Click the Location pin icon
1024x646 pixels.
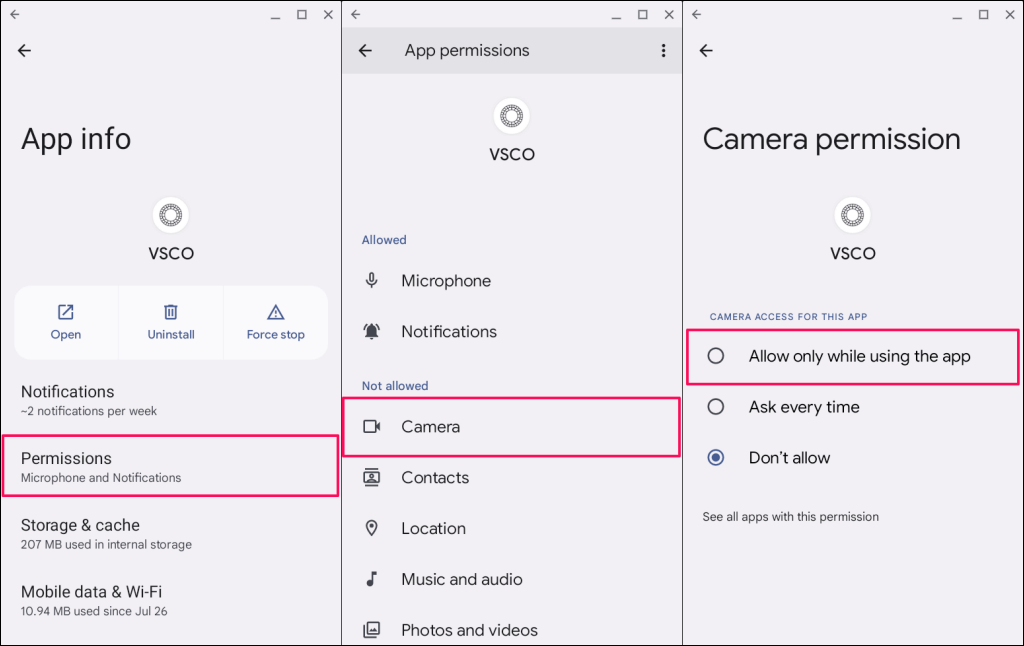point(372,528)
